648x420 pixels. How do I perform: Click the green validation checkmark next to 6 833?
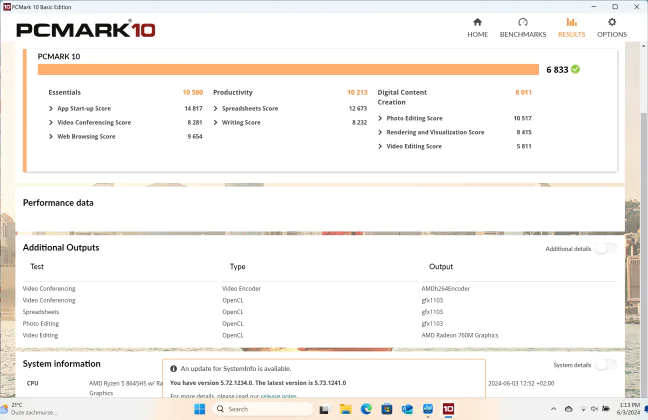click(x=575, y=69)
